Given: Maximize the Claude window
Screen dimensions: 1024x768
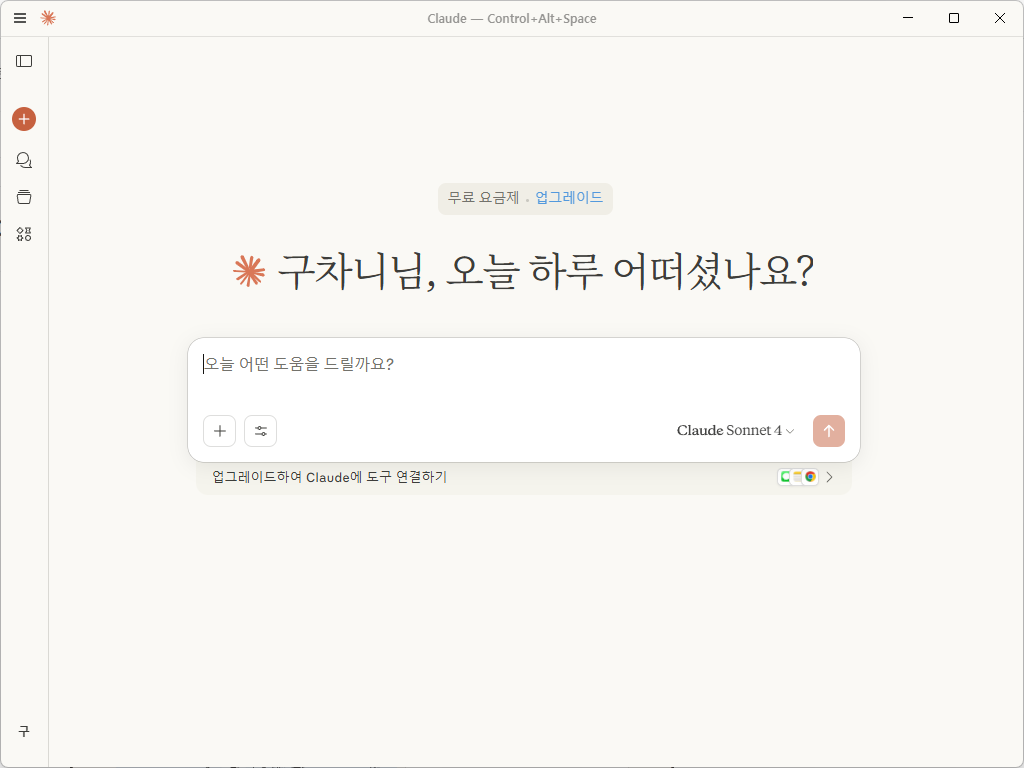Looking at the screenshot, I should point(953,18).
